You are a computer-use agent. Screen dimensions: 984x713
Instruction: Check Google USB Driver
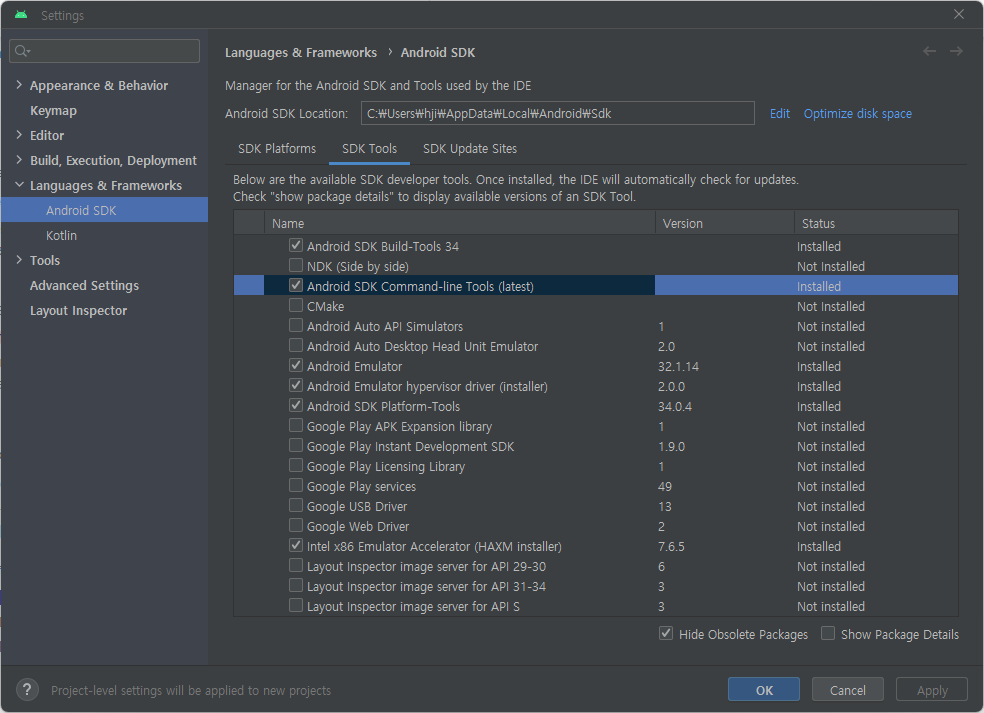[296, 506]
